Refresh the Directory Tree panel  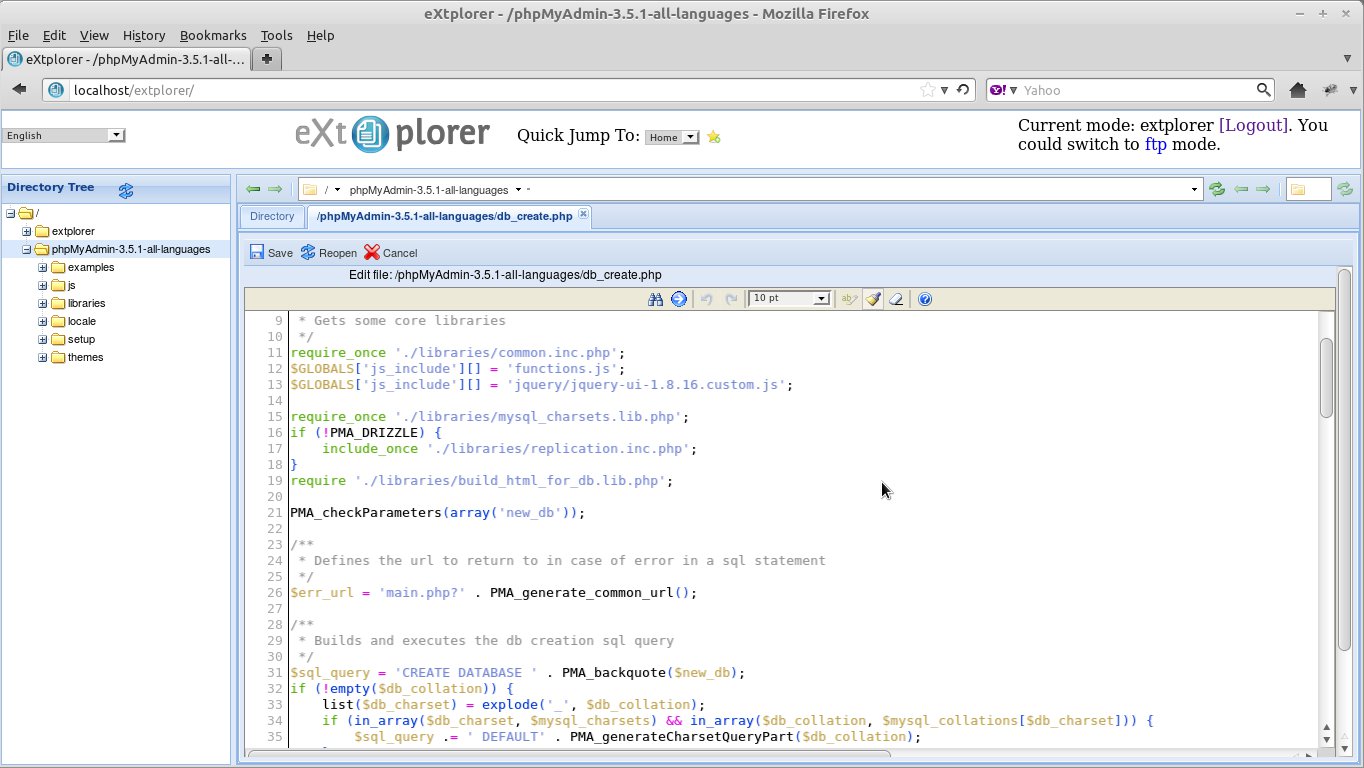click(126, 190)
